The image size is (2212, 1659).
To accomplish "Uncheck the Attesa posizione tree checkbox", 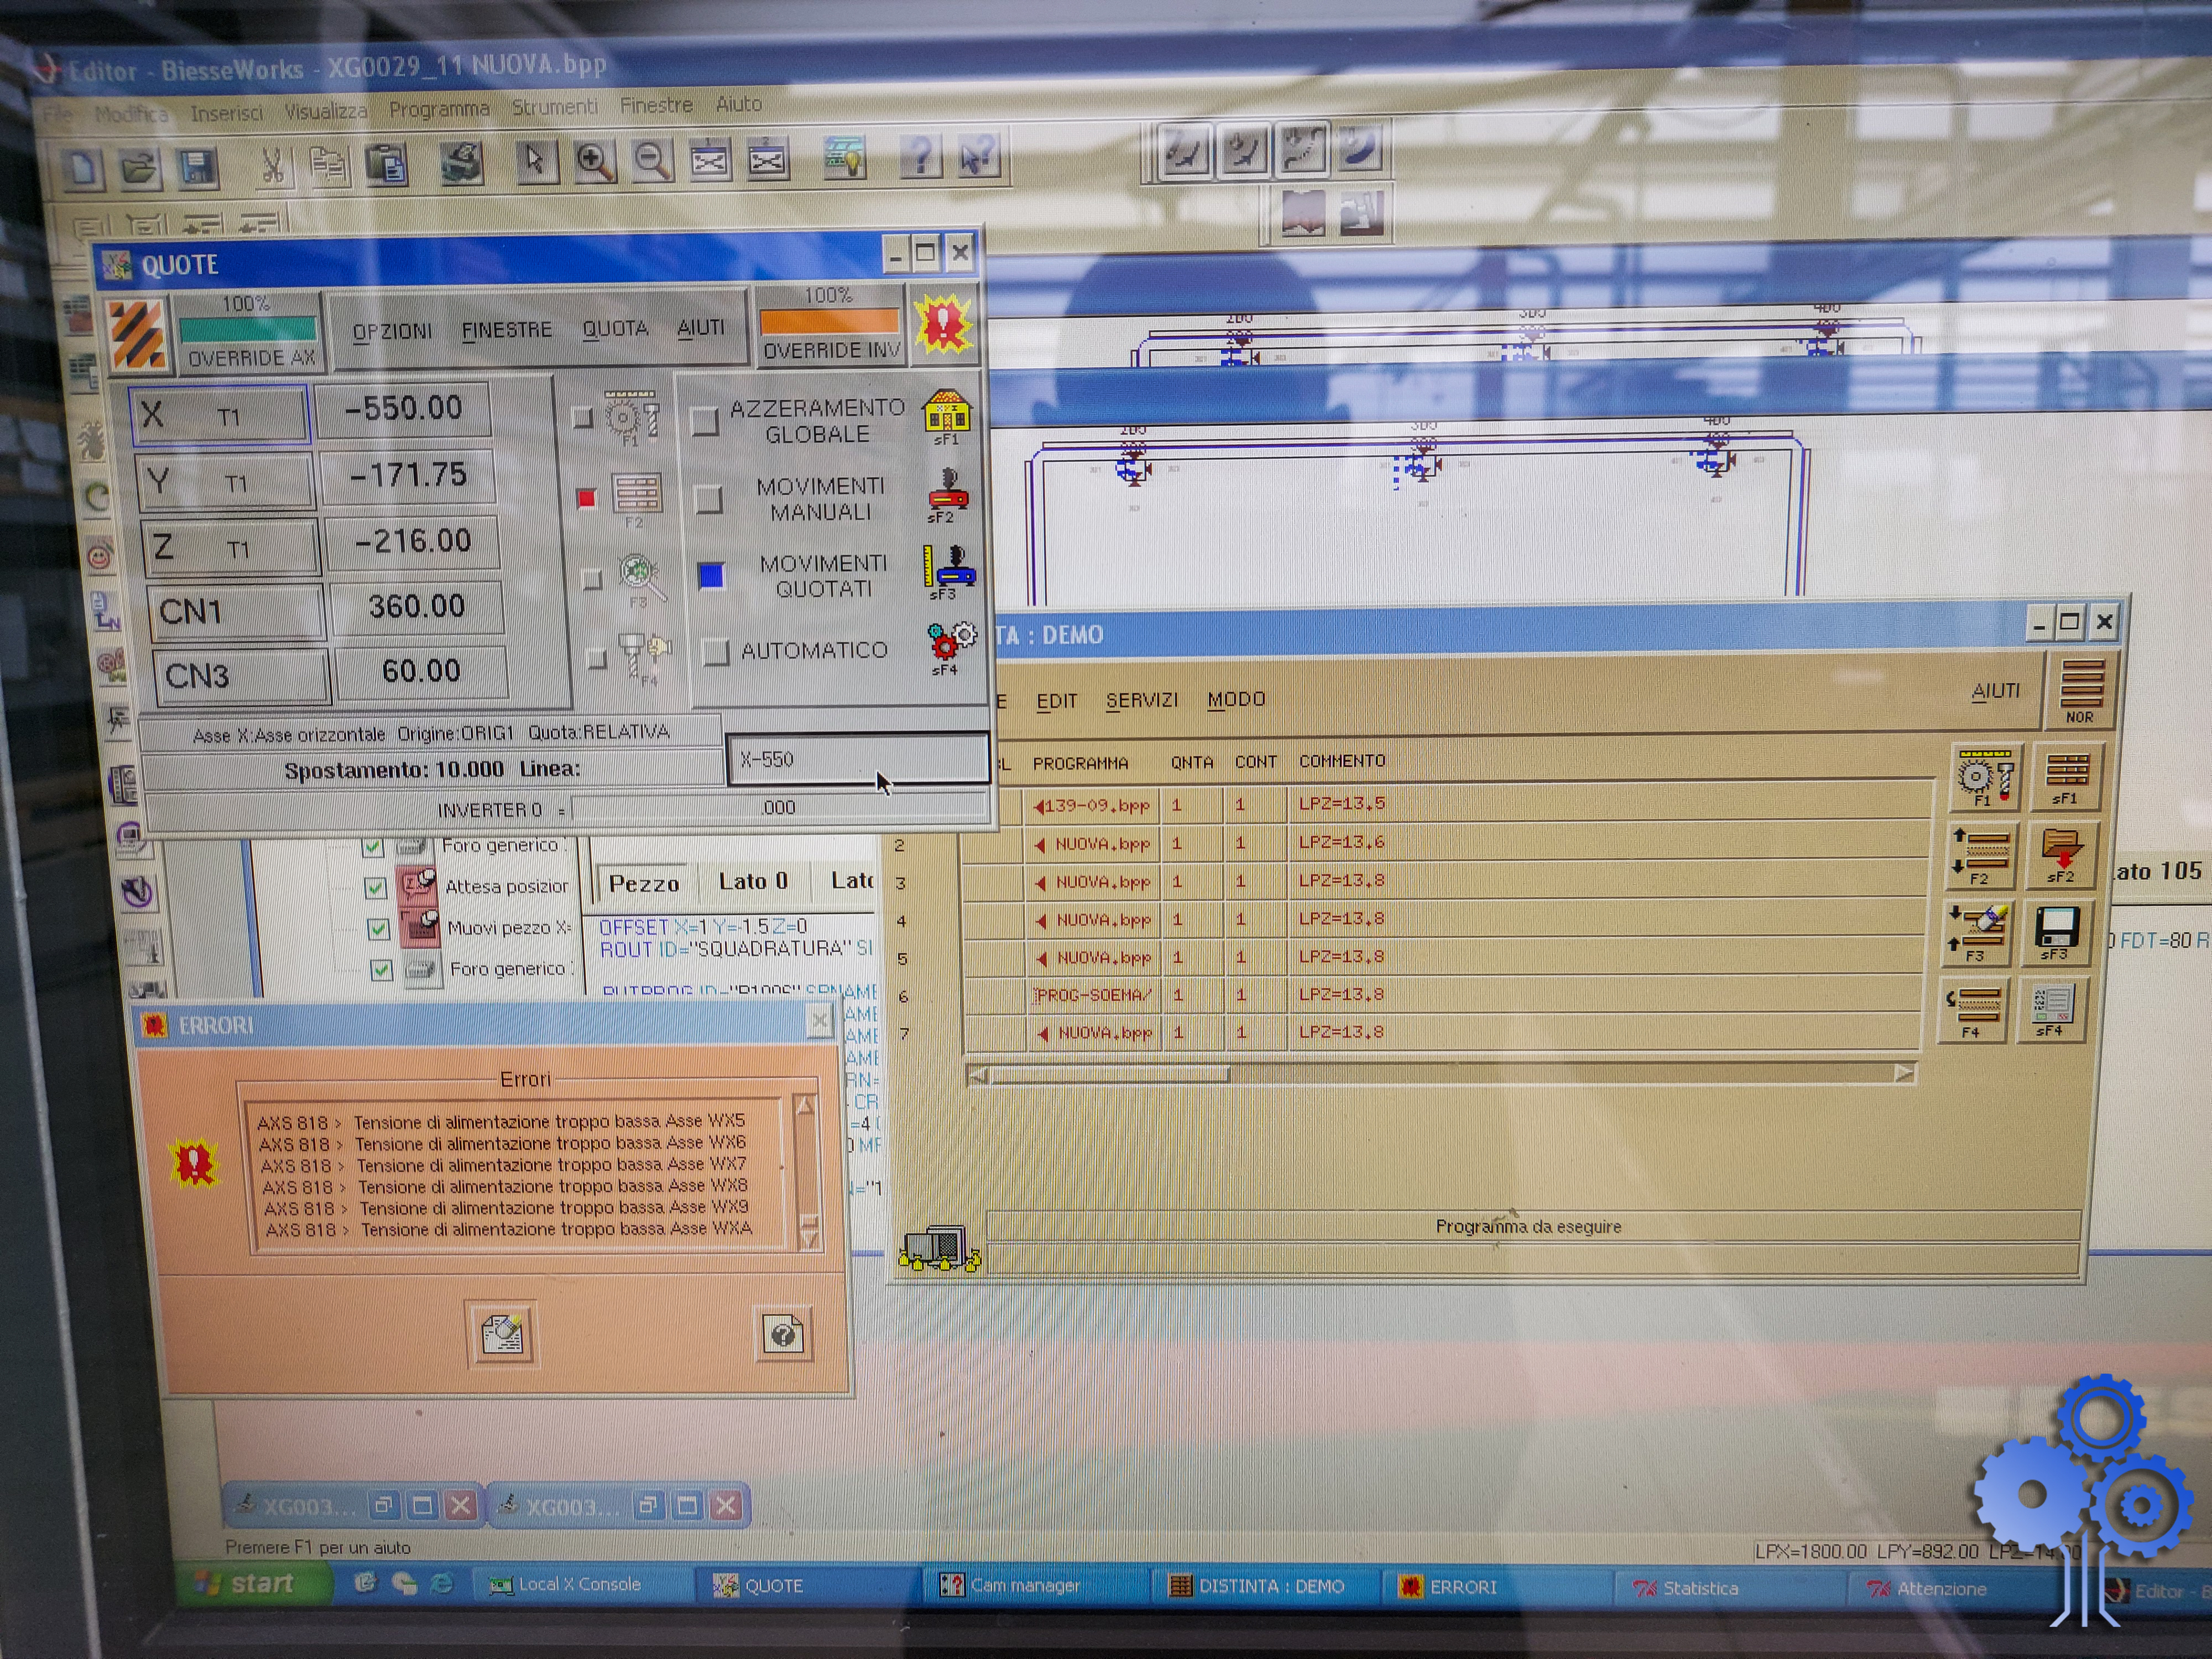I will click(376, 887).
